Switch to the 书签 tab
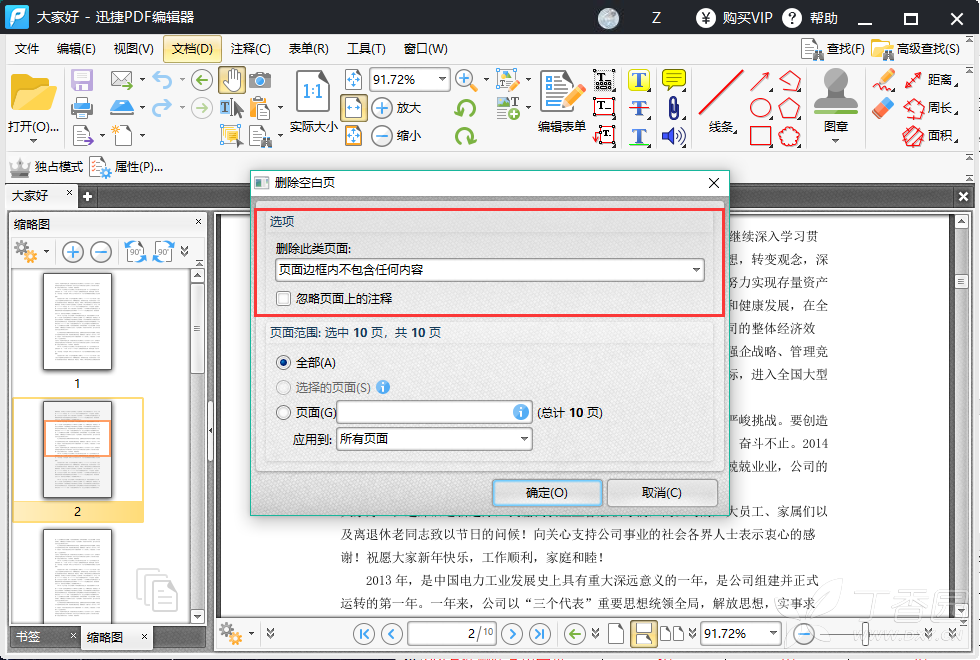The height and width of the screenshot is (660, 980). tap(28, 637)
